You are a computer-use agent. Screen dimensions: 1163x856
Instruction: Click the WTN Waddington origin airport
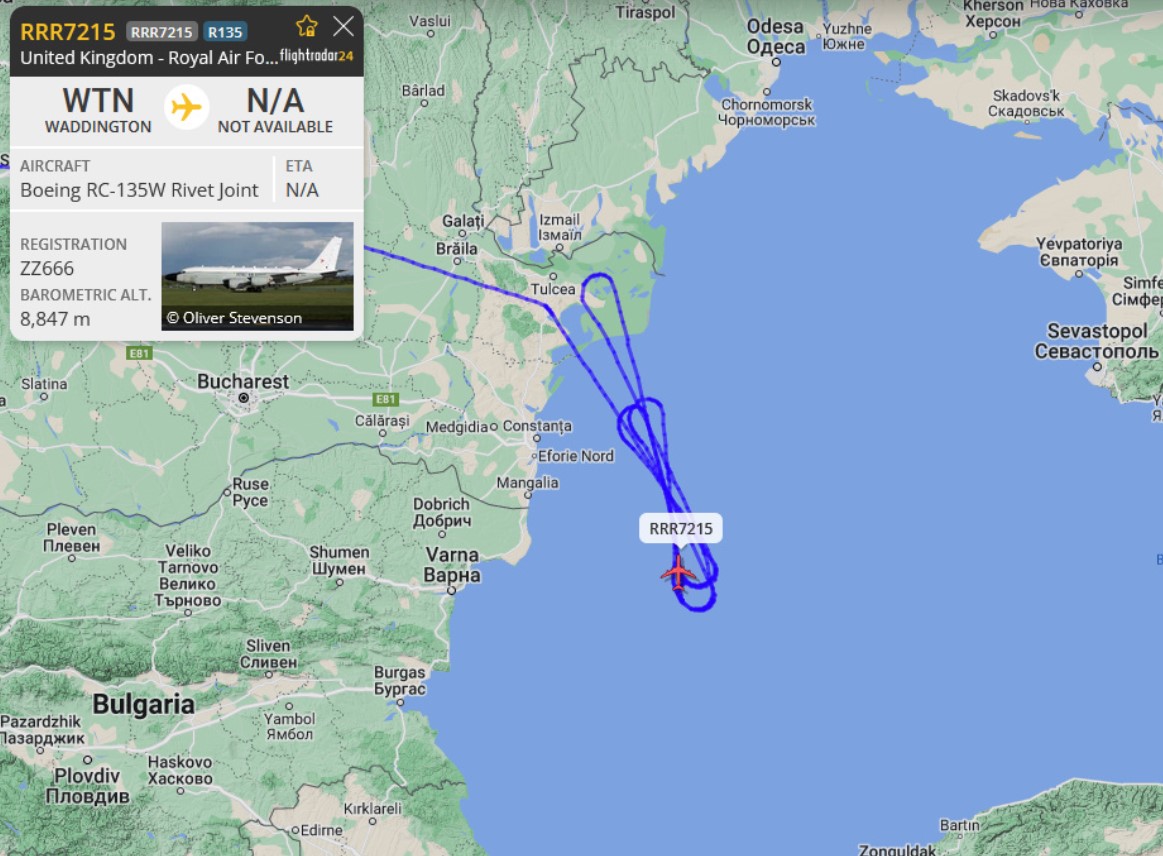[98, 110]
